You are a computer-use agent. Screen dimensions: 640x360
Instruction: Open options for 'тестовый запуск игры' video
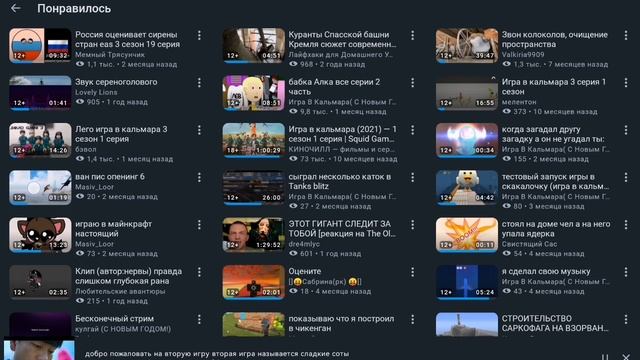(x=626, y=178)
